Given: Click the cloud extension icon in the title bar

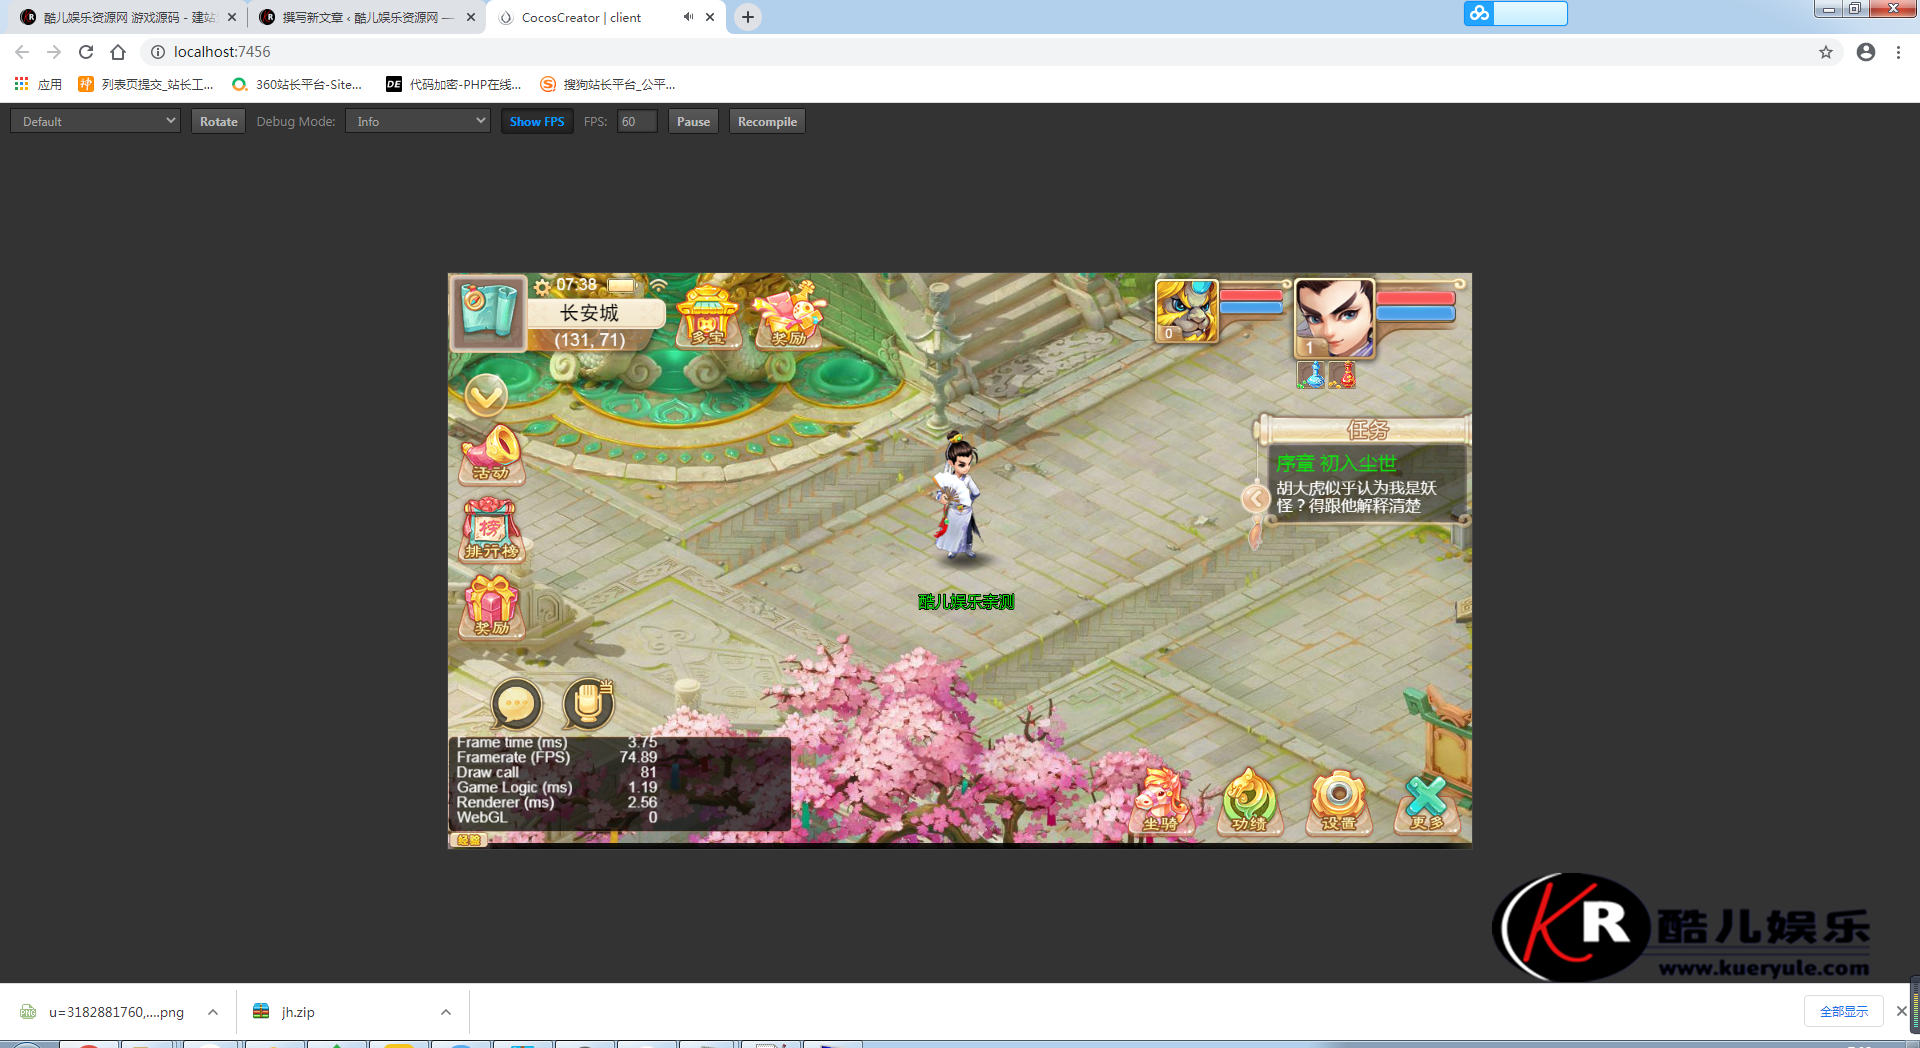Looking at the screenshot, I should click(1479, 13).
